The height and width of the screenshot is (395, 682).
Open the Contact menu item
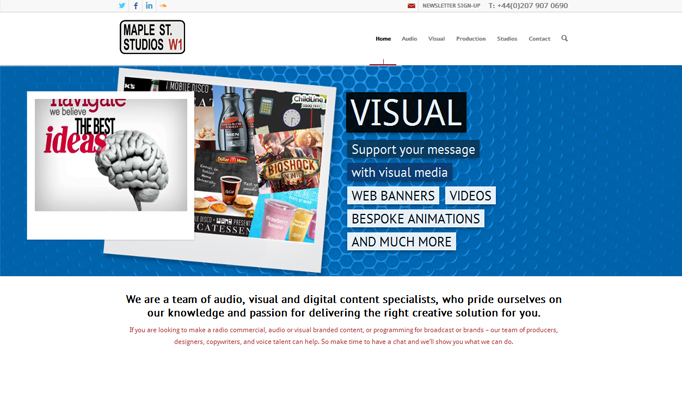click(x=539, y=39)
